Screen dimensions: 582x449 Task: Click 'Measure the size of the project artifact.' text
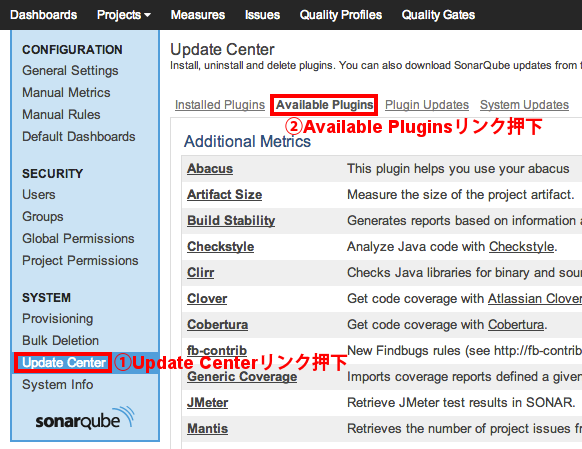[x=461, y=195]
